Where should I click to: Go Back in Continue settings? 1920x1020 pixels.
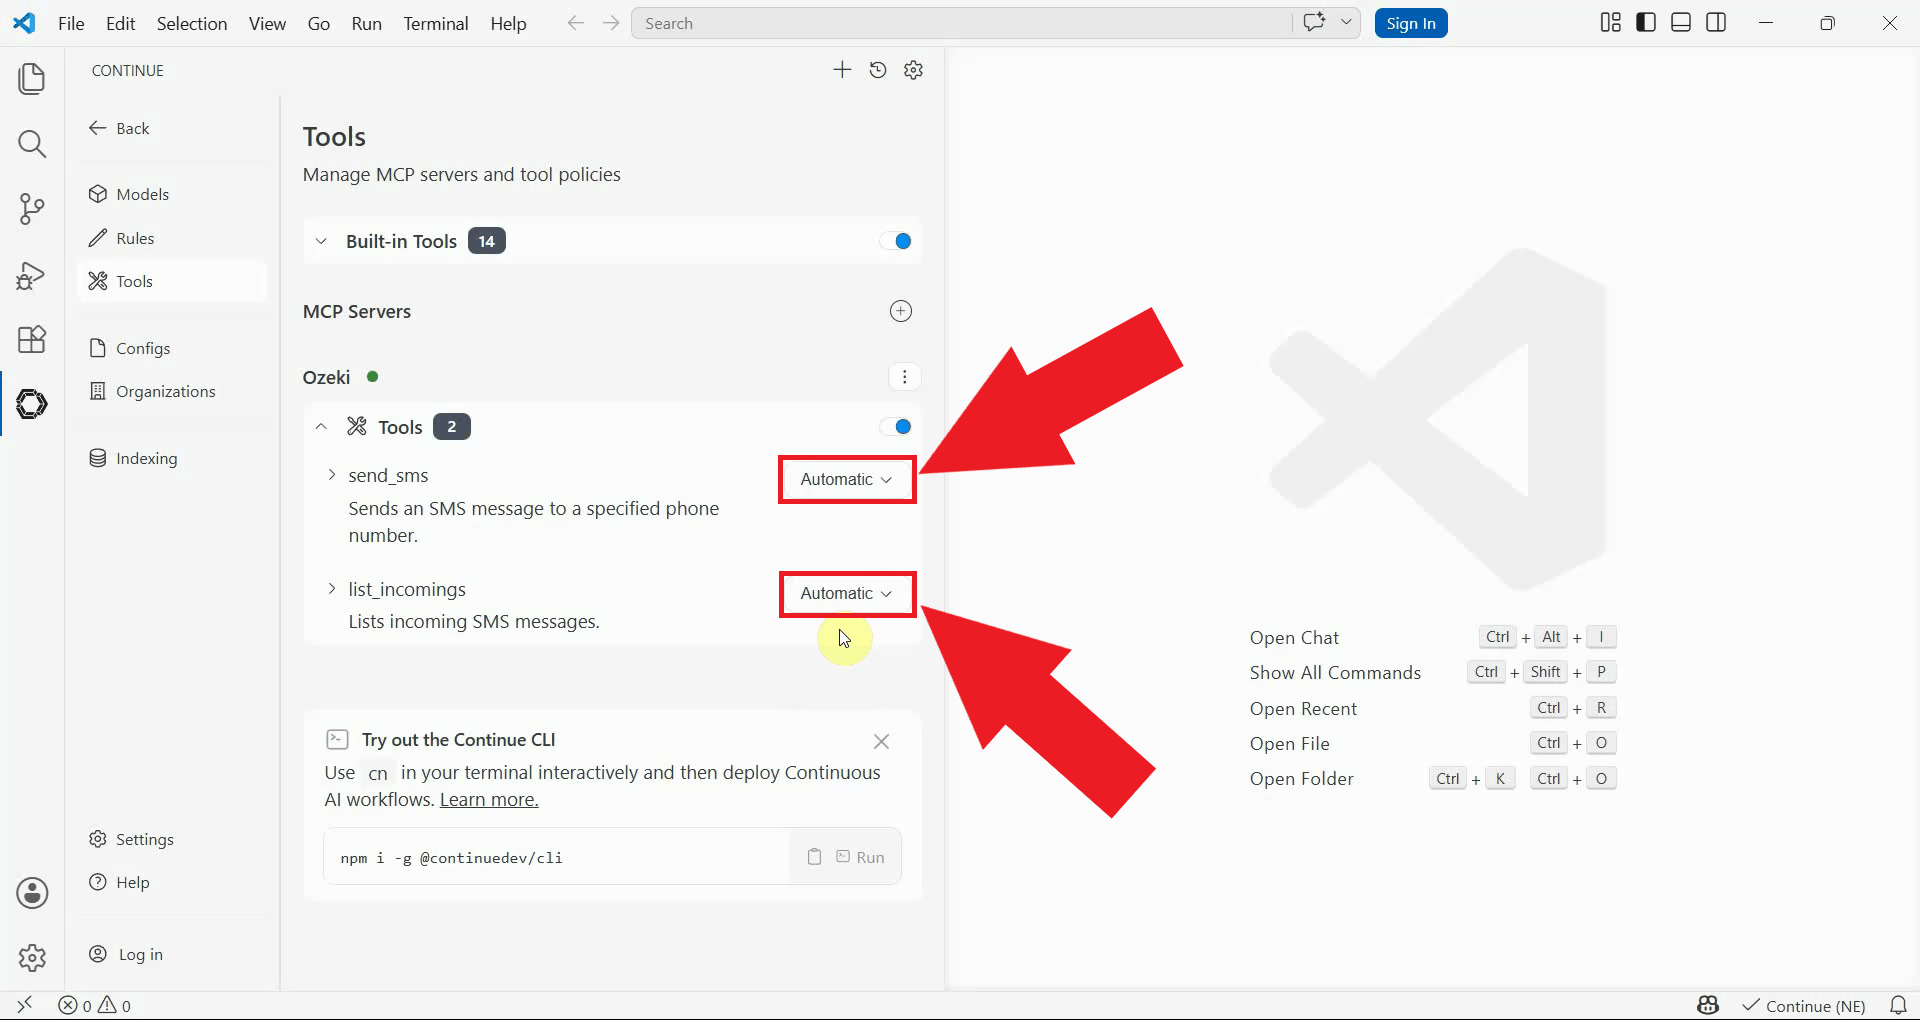click(x=120, y=128)
